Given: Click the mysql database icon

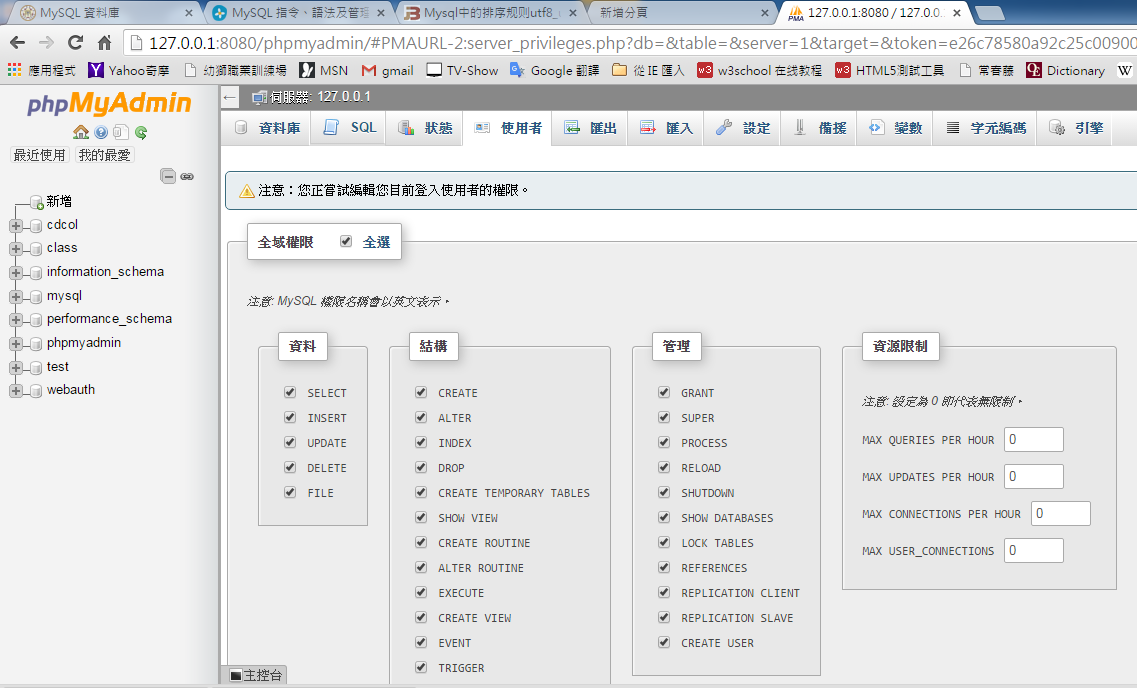Looking at the screenshot, I should tap(36, 297).
